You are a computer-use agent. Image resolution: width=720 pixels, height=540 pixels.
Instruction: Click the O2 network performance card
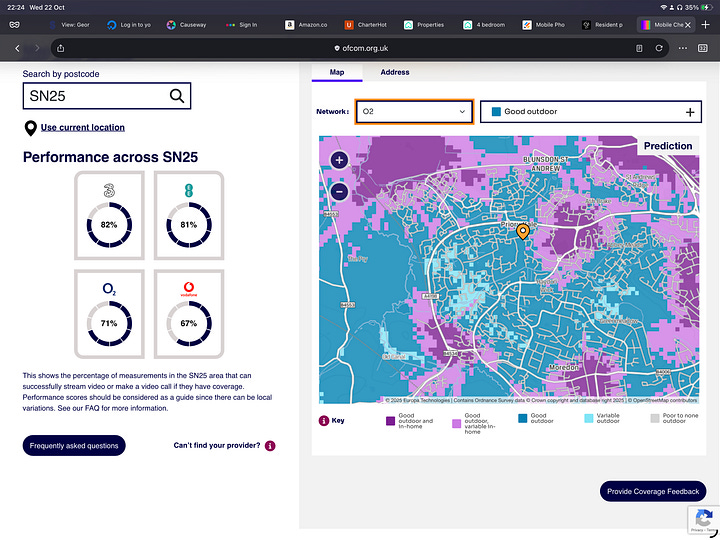coord(109,314)
